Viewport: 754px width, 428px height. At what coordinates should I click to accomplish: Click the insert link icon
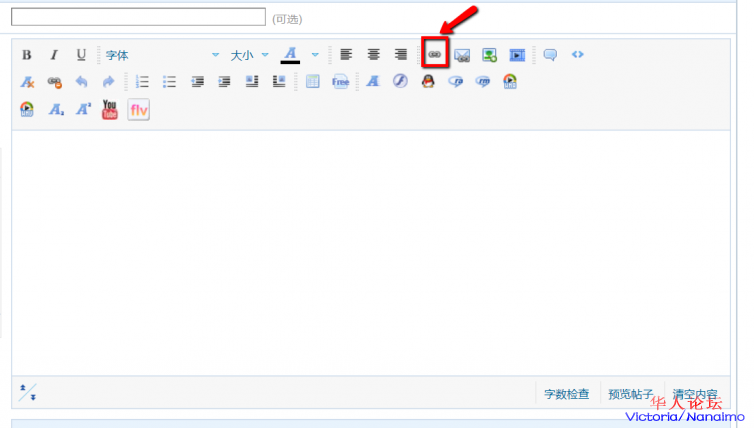click(x=434, y=55)
